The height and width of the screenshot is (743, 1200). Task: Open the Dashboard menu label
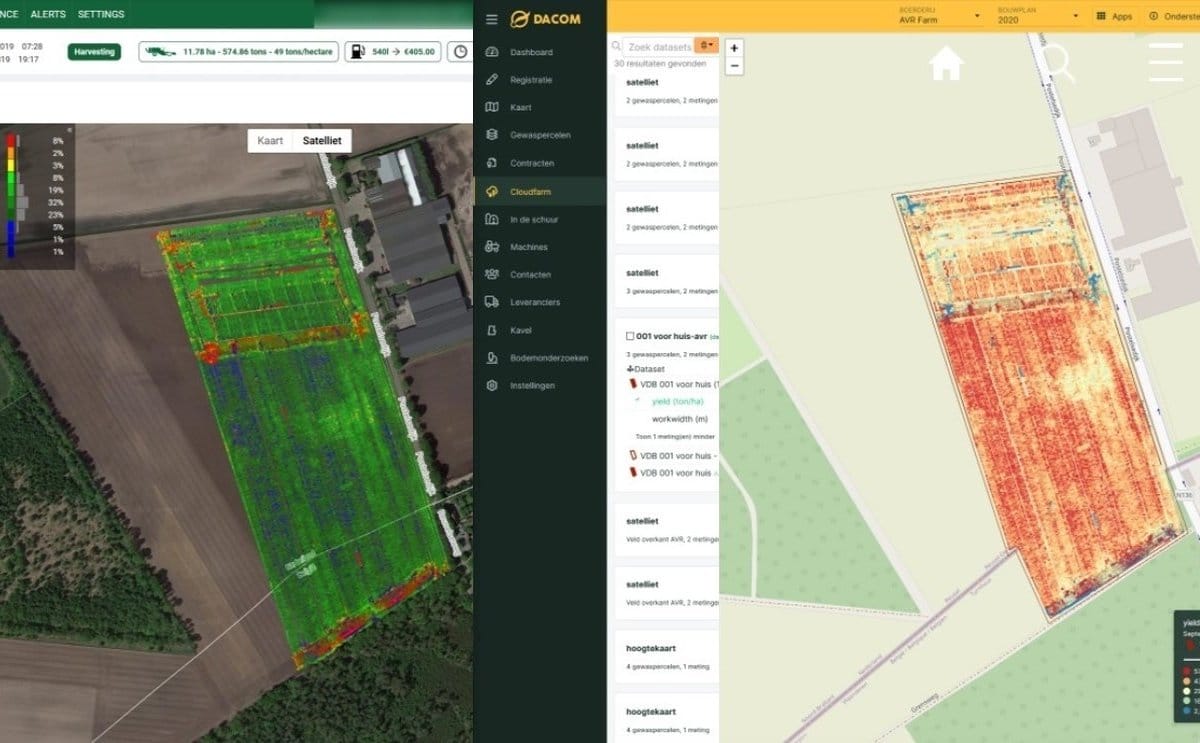[531, 52]
